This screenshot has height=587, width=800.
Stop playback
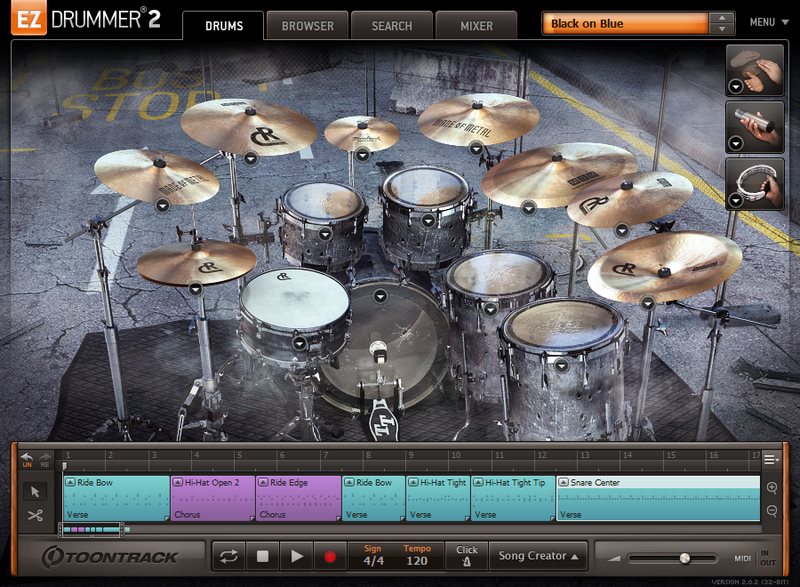[x=262, y=556]
